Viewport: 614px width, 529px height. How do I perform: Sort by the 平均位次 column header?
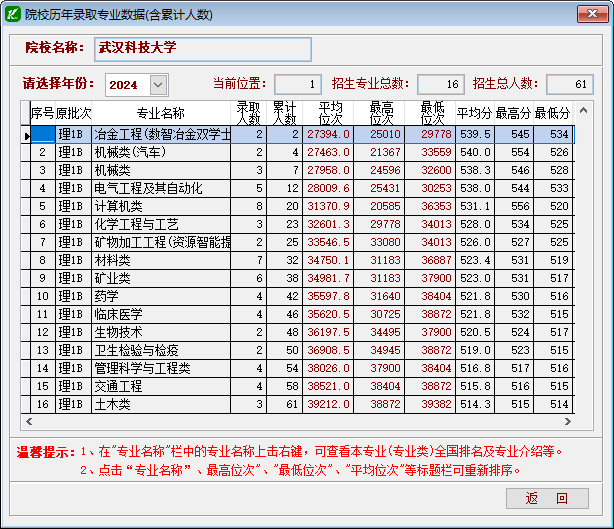coord(328,114)
